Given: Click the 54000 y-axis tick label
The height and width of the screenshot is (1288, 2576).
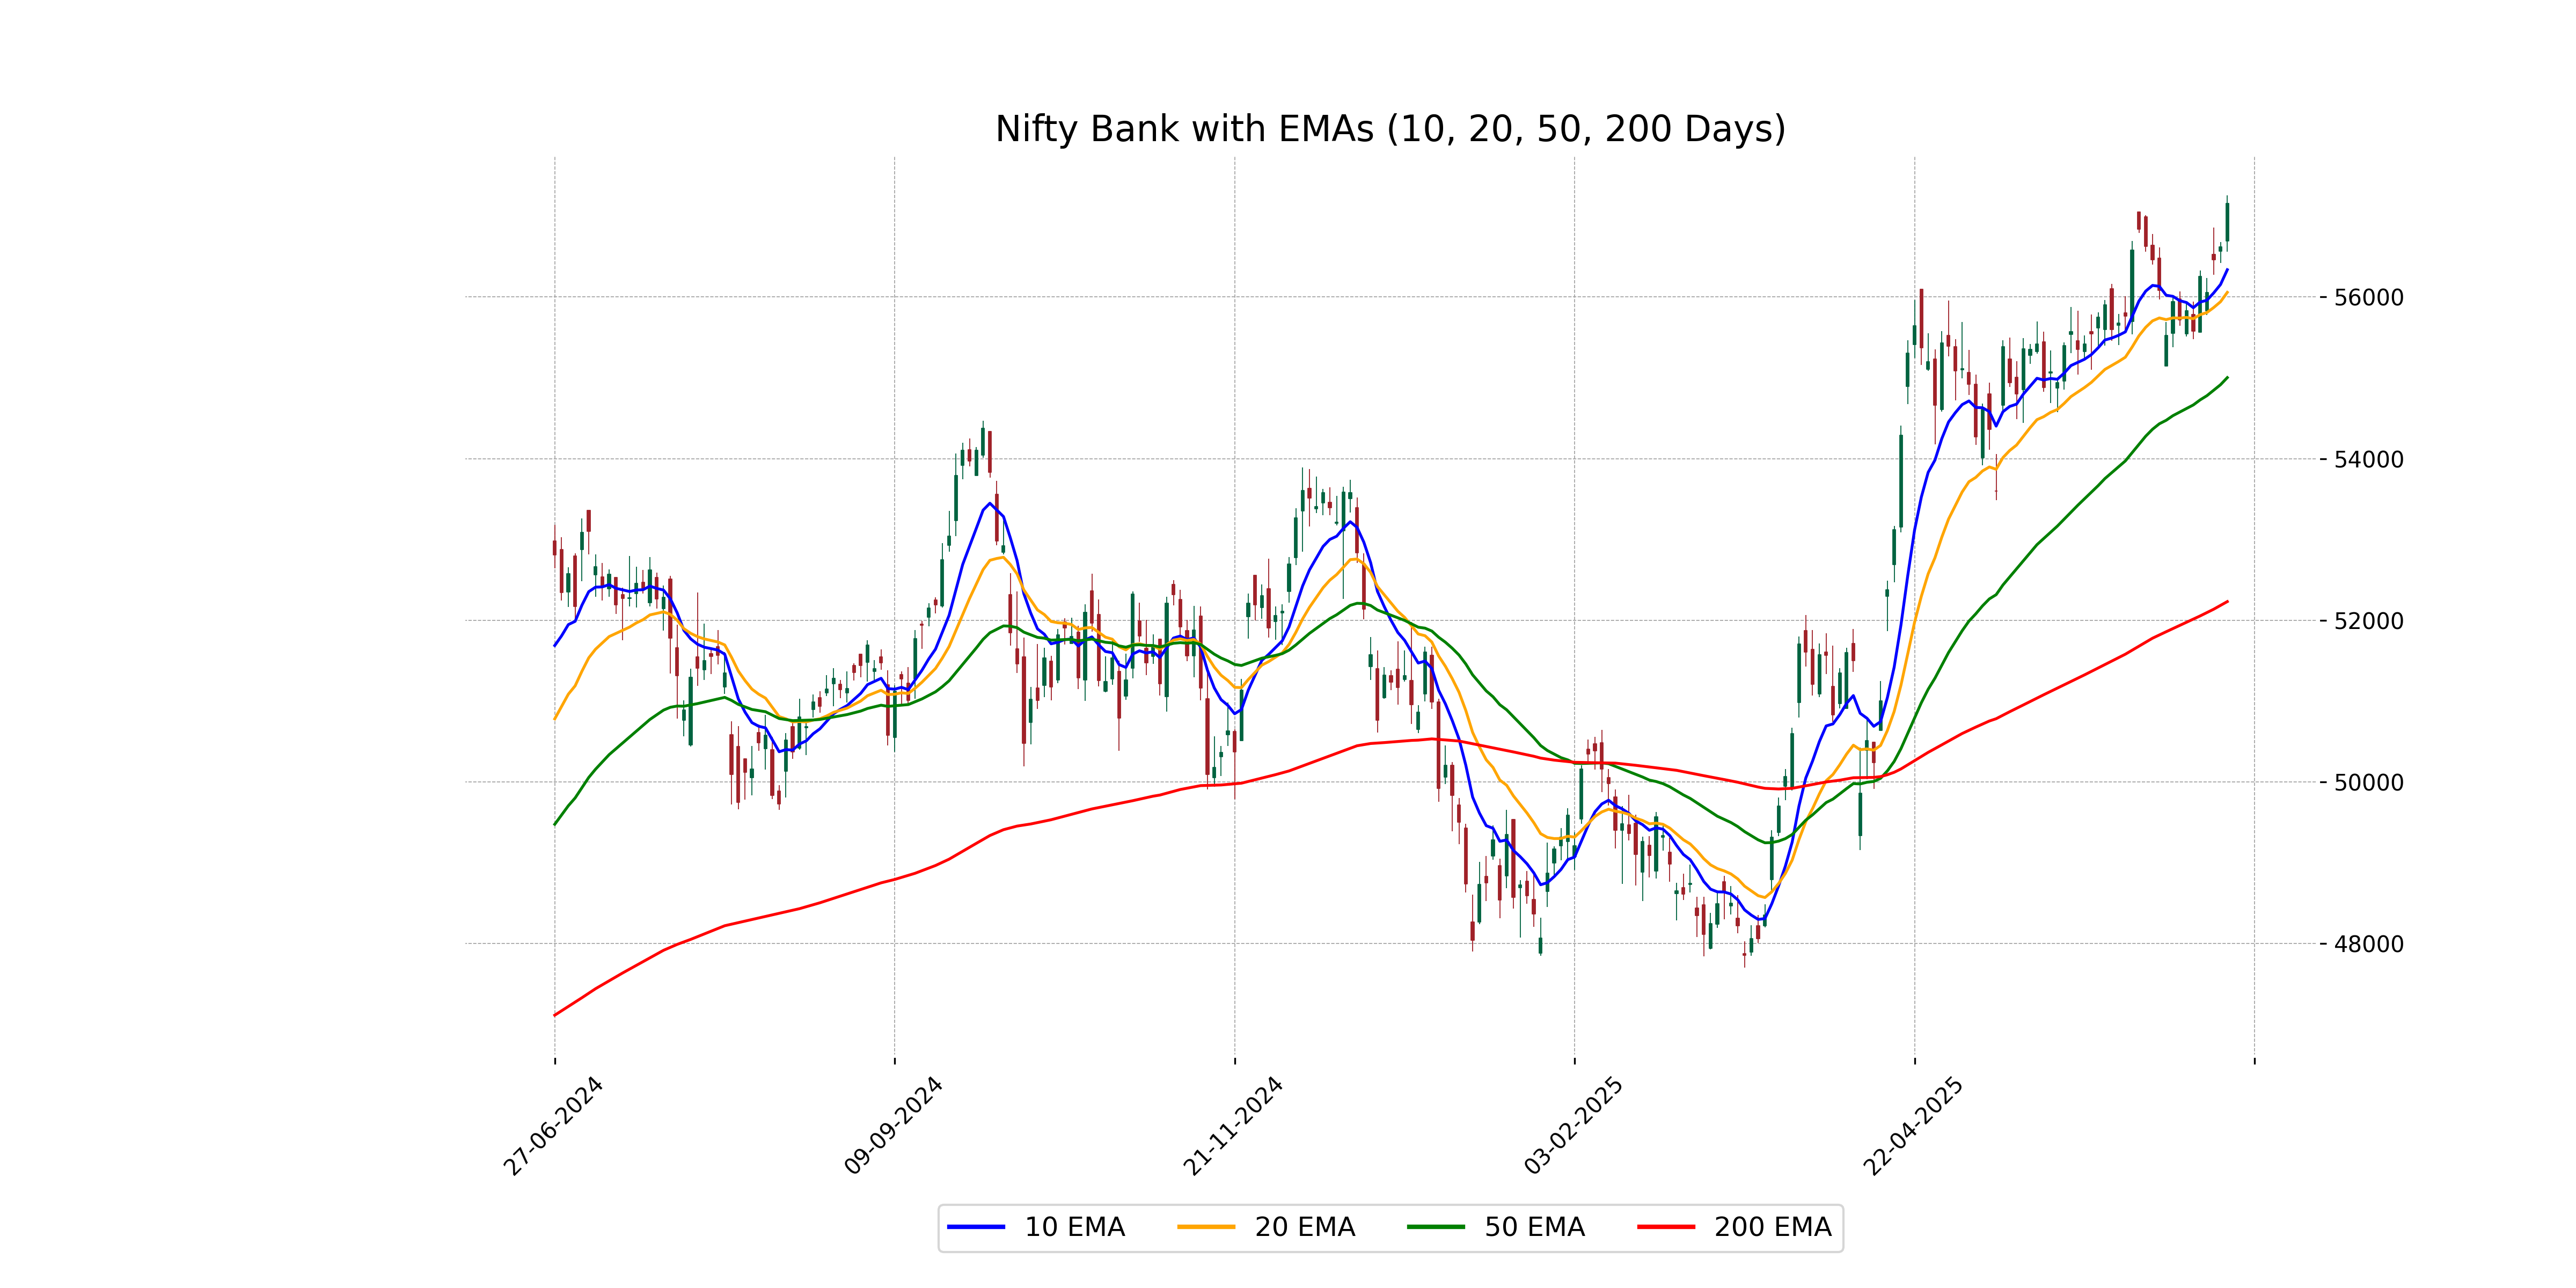Looking at the screenshot, I should pos(2368,460).
